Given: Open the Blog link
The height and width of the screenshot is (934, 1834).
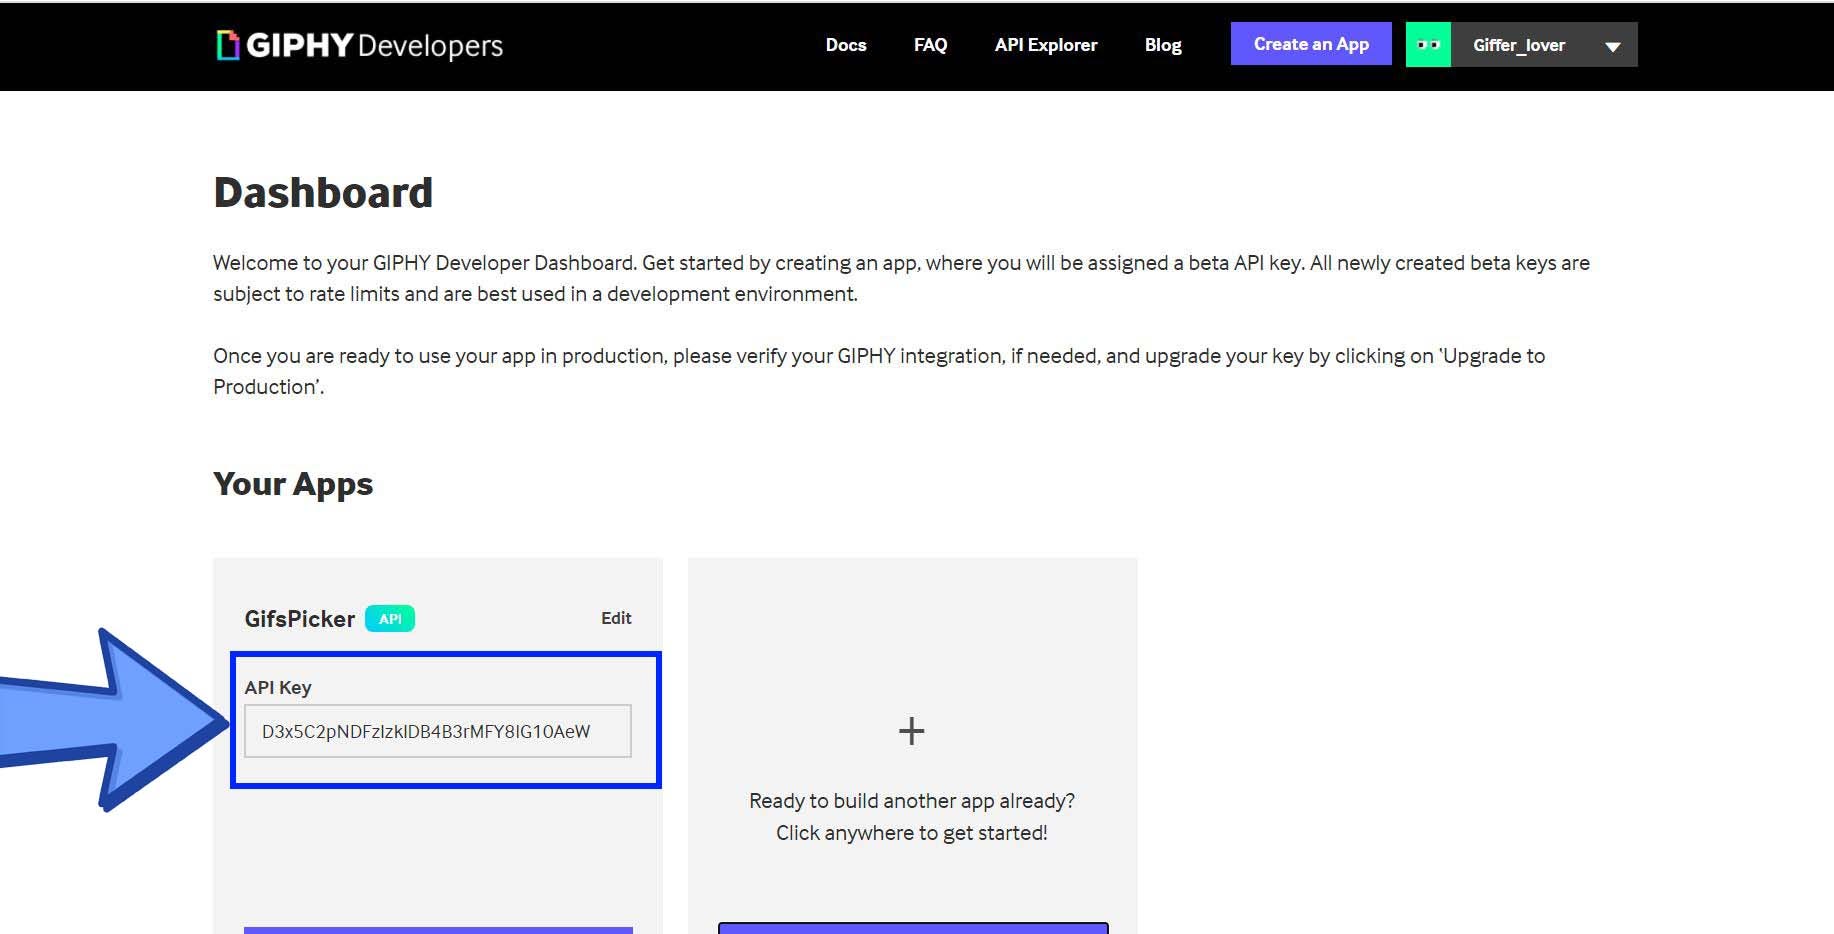Looking at the screenshot, I should pyautogui.click(x=1163, y=45).
